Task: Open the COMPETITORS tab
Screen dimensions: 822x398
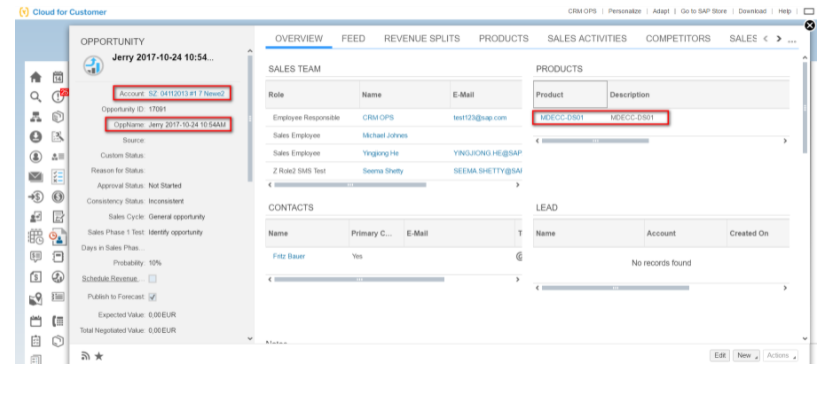Action: coord(678,38)
